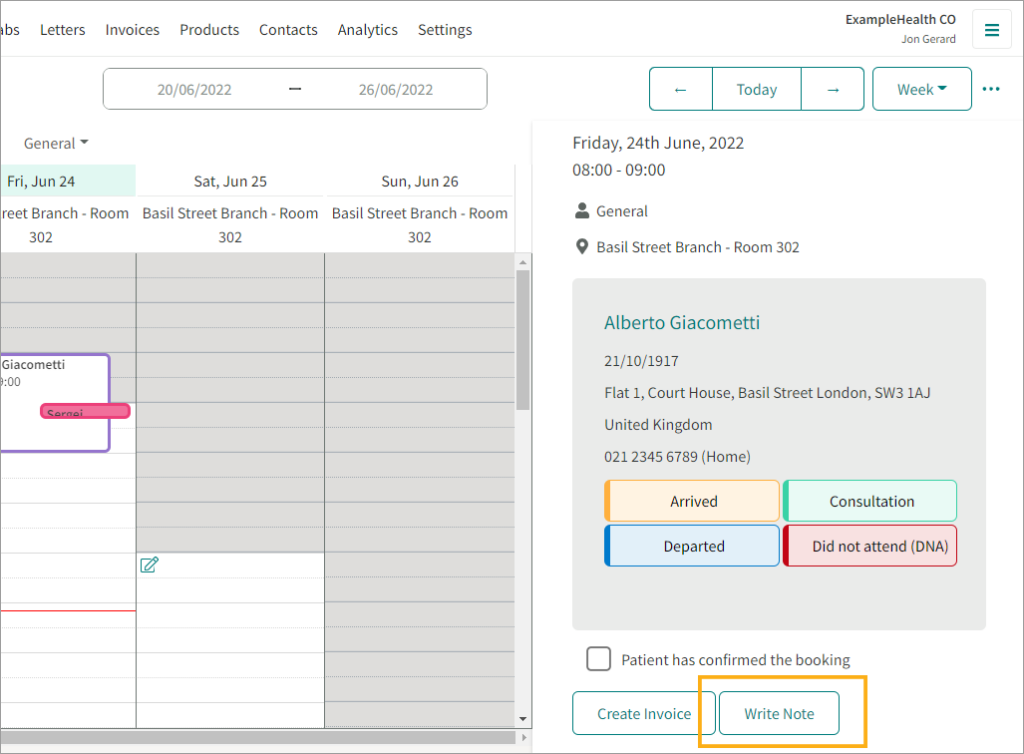Click the Sun, Jun 26 column header
Image resolution: width=1024 pixels, height=754 pixels.
(420, 181)
